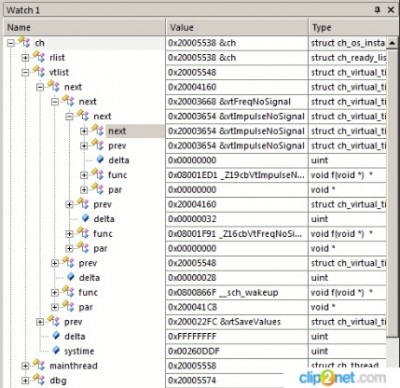Click the Watch 1 panel title

[x=23, y=10]
